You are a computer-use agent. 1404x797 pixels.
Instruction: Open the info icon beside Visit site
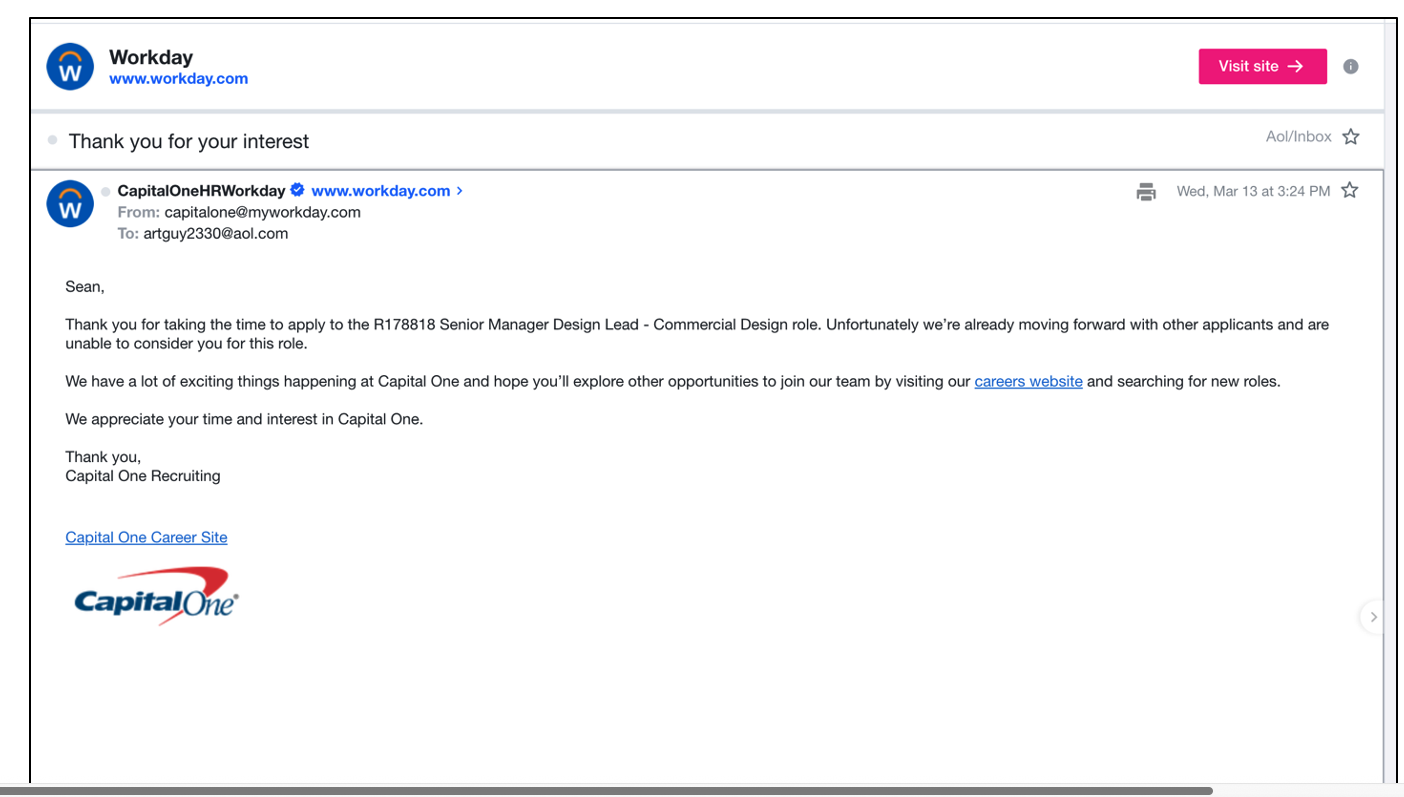coord(1351,66)
